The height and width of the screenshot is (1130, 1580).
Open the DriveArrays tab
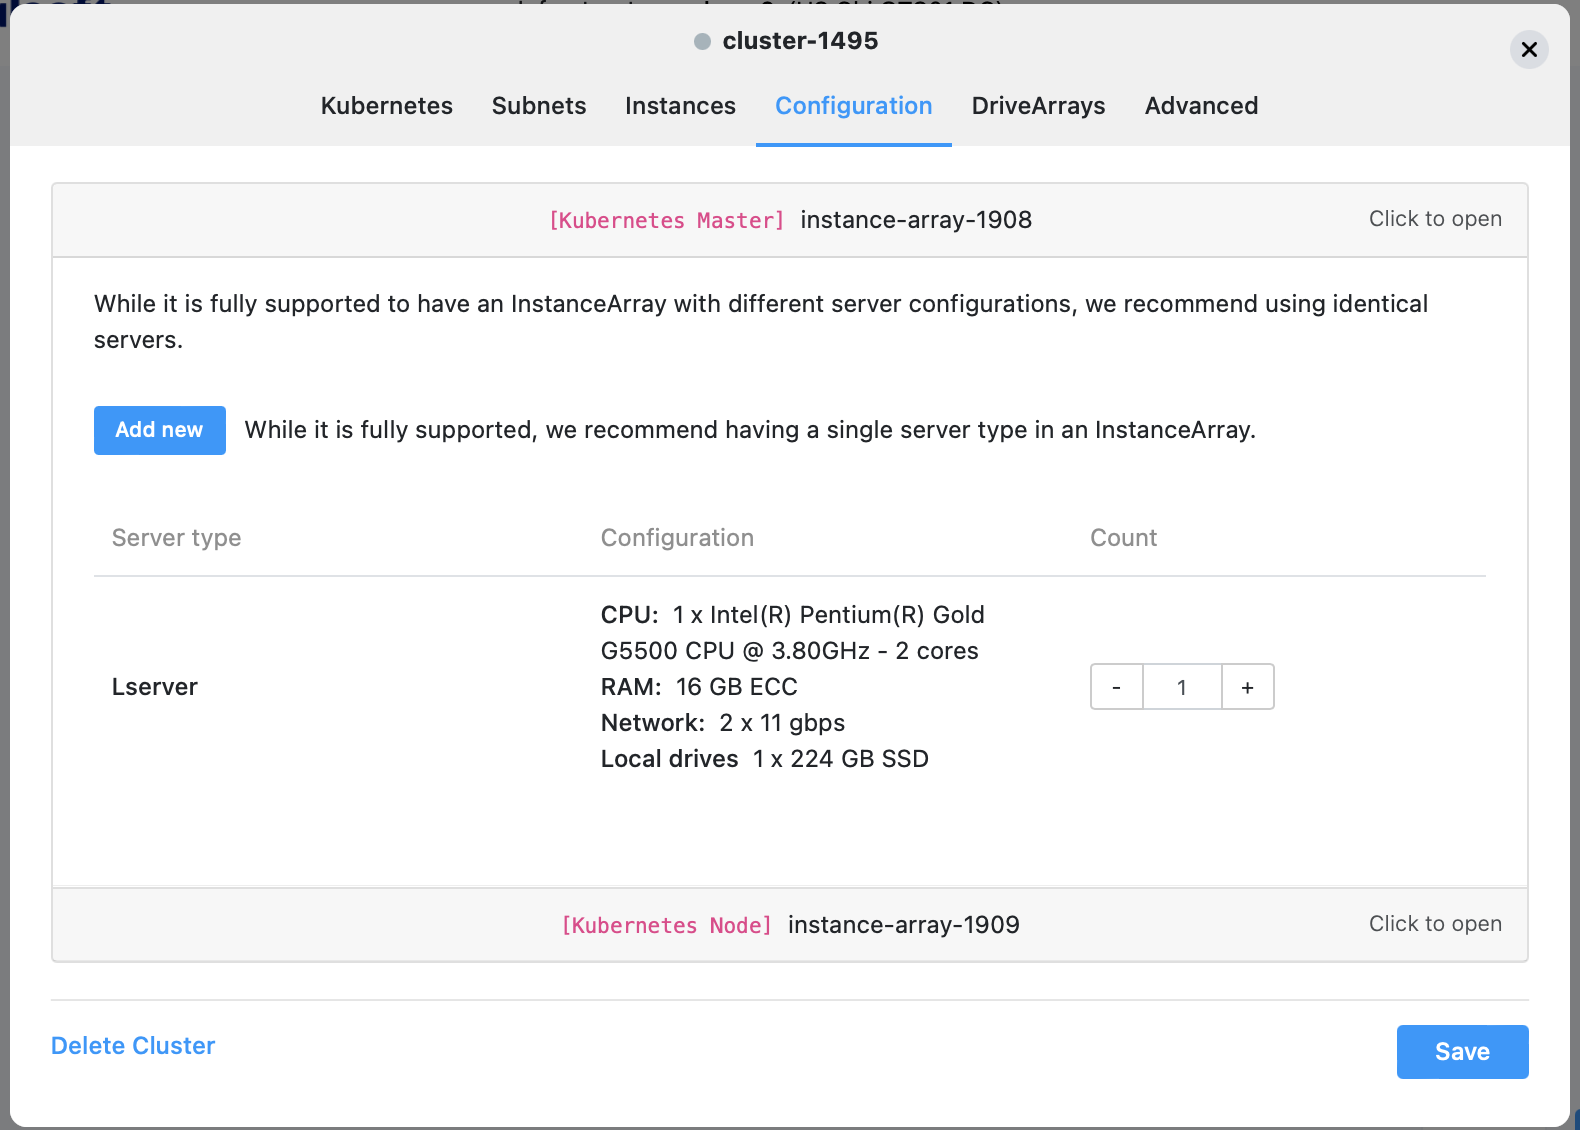pyautogui.click(x=1038, y=106)
